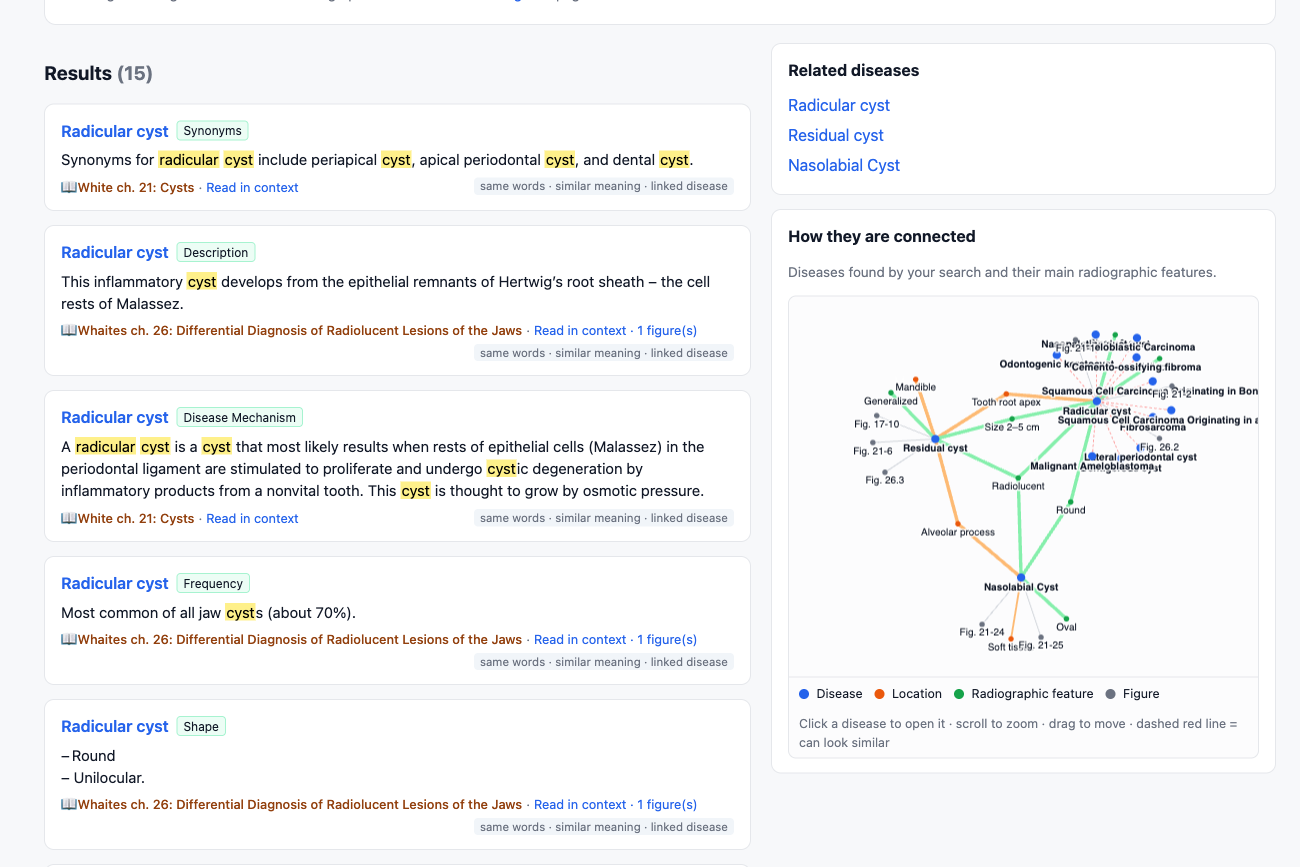Select the Oval feature node in the graph

coord(1066,619)
